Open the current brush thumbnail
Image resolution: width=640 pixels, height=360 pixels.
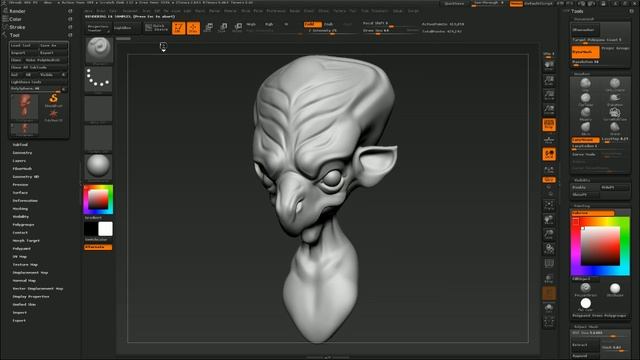[x=99, y=50]
